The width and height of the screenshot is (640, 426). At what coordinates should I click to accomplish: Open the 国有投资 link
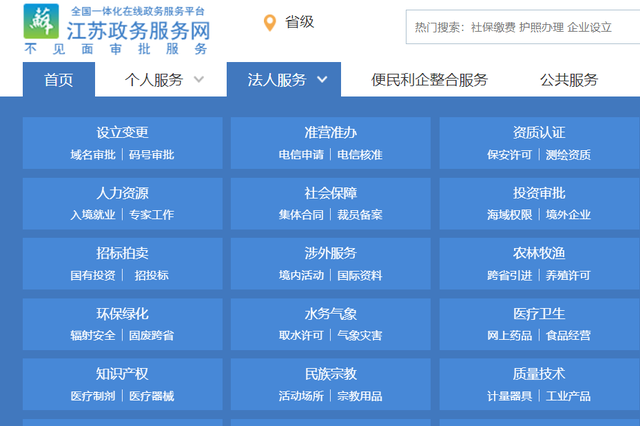(x=93, y=275)
